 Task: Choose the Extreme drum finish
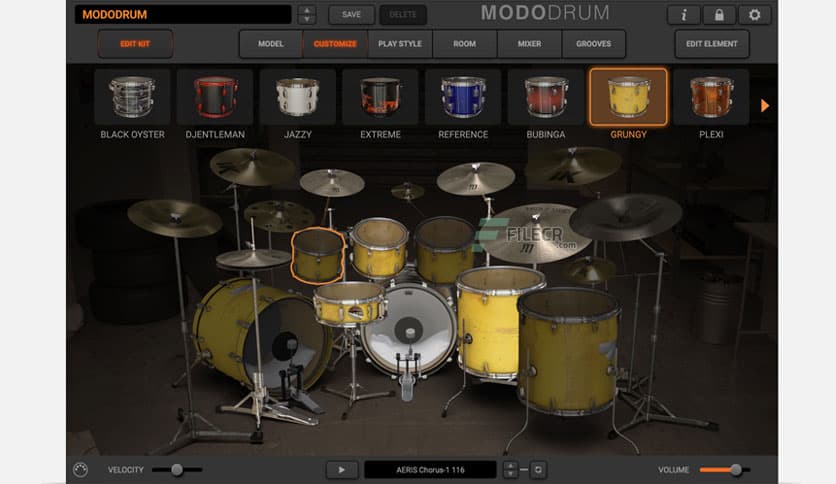click(380, 96)
